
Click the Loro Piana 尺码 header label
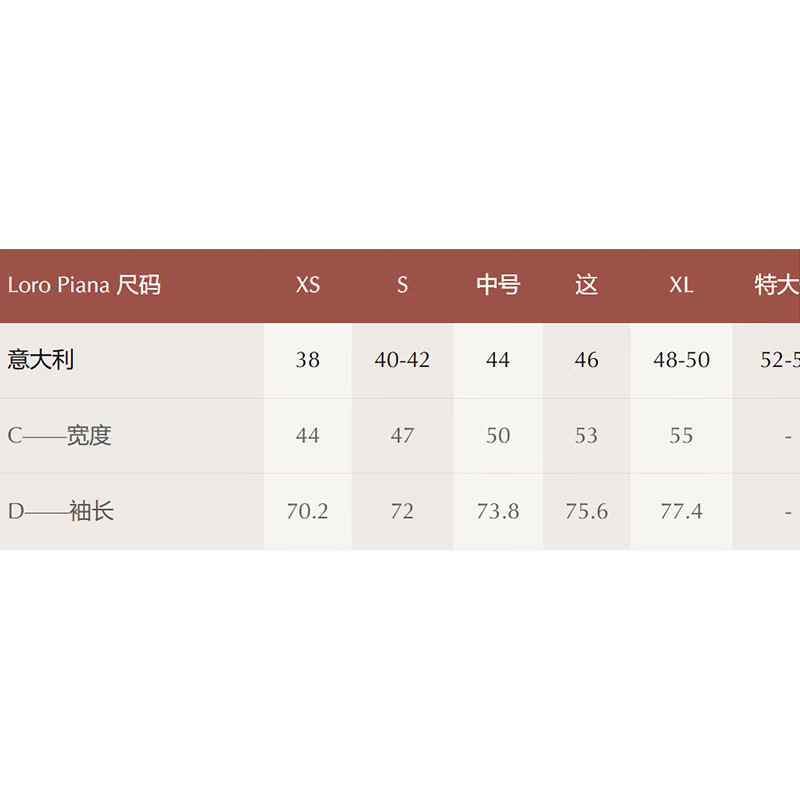84,284
